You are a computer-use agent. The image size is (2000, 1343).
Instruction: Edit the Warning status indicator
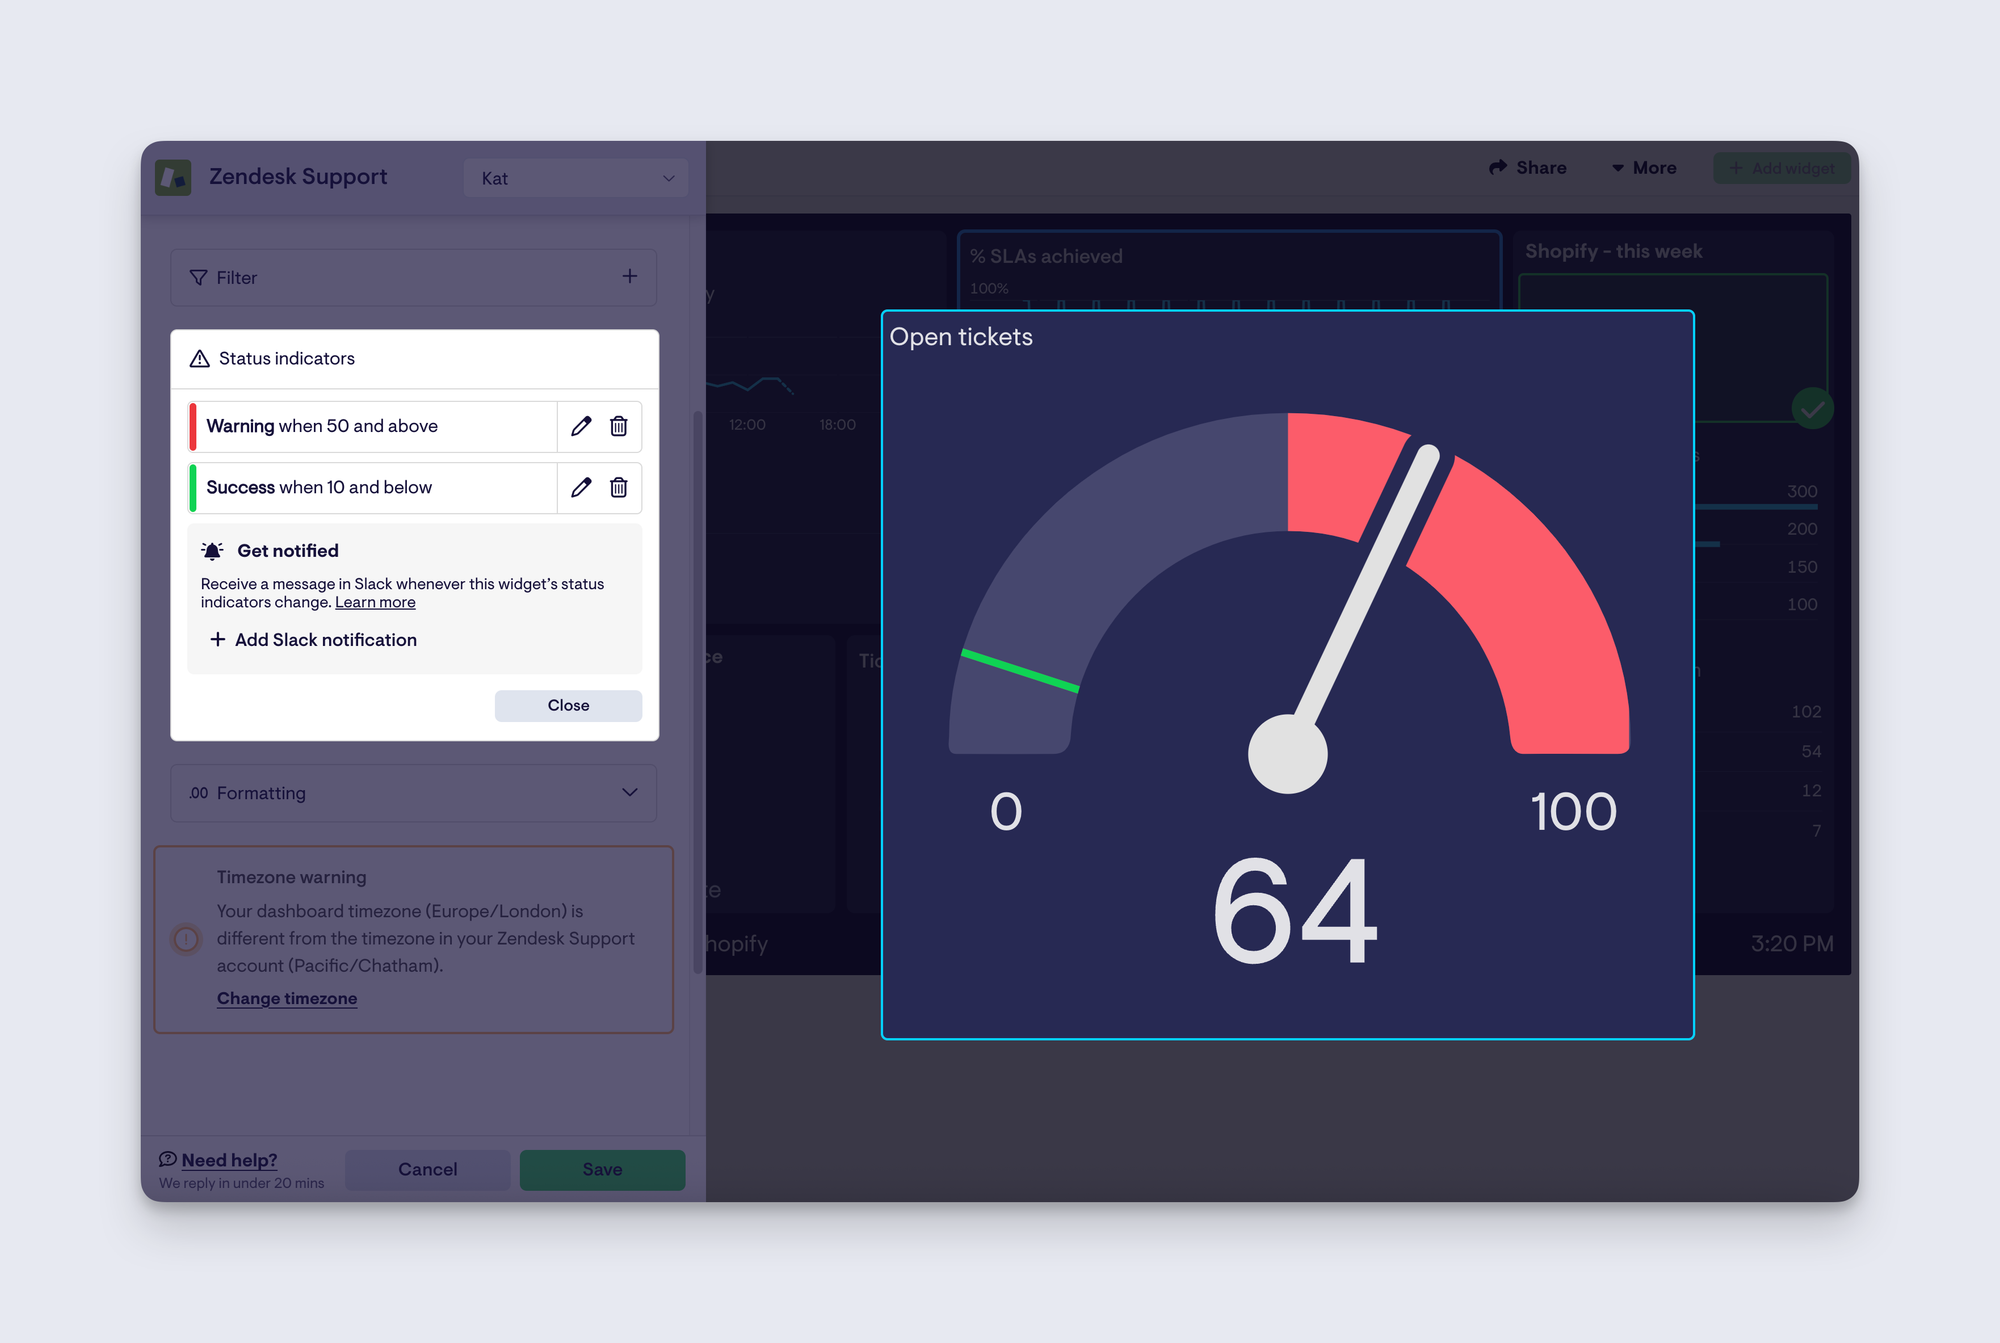coord(581,426)
